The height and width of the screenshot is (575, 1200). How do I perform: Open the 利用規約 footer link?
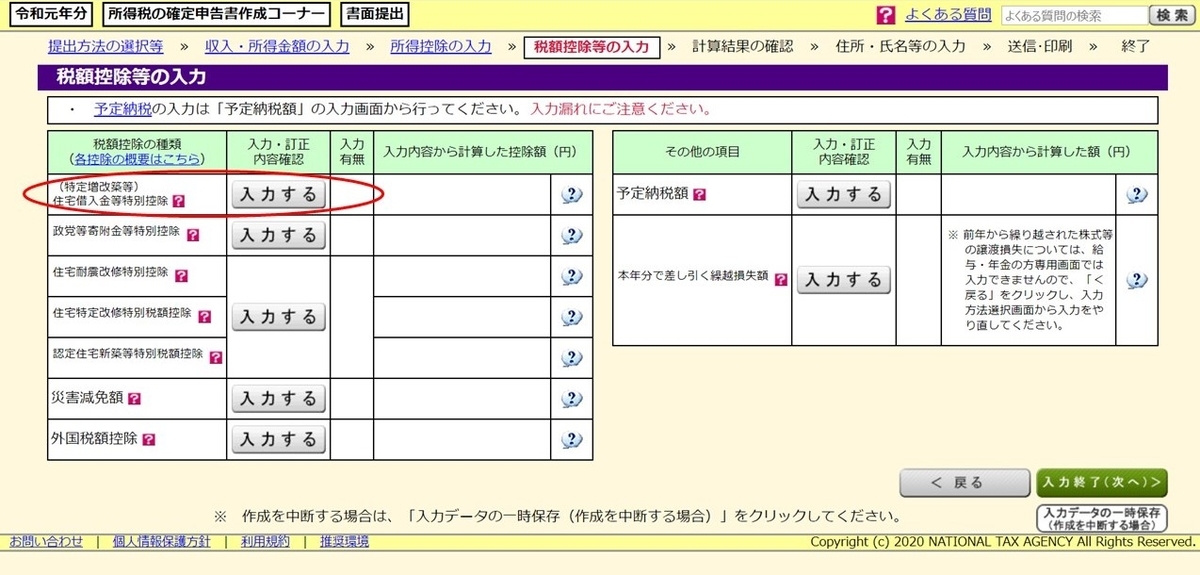point(265,541)
